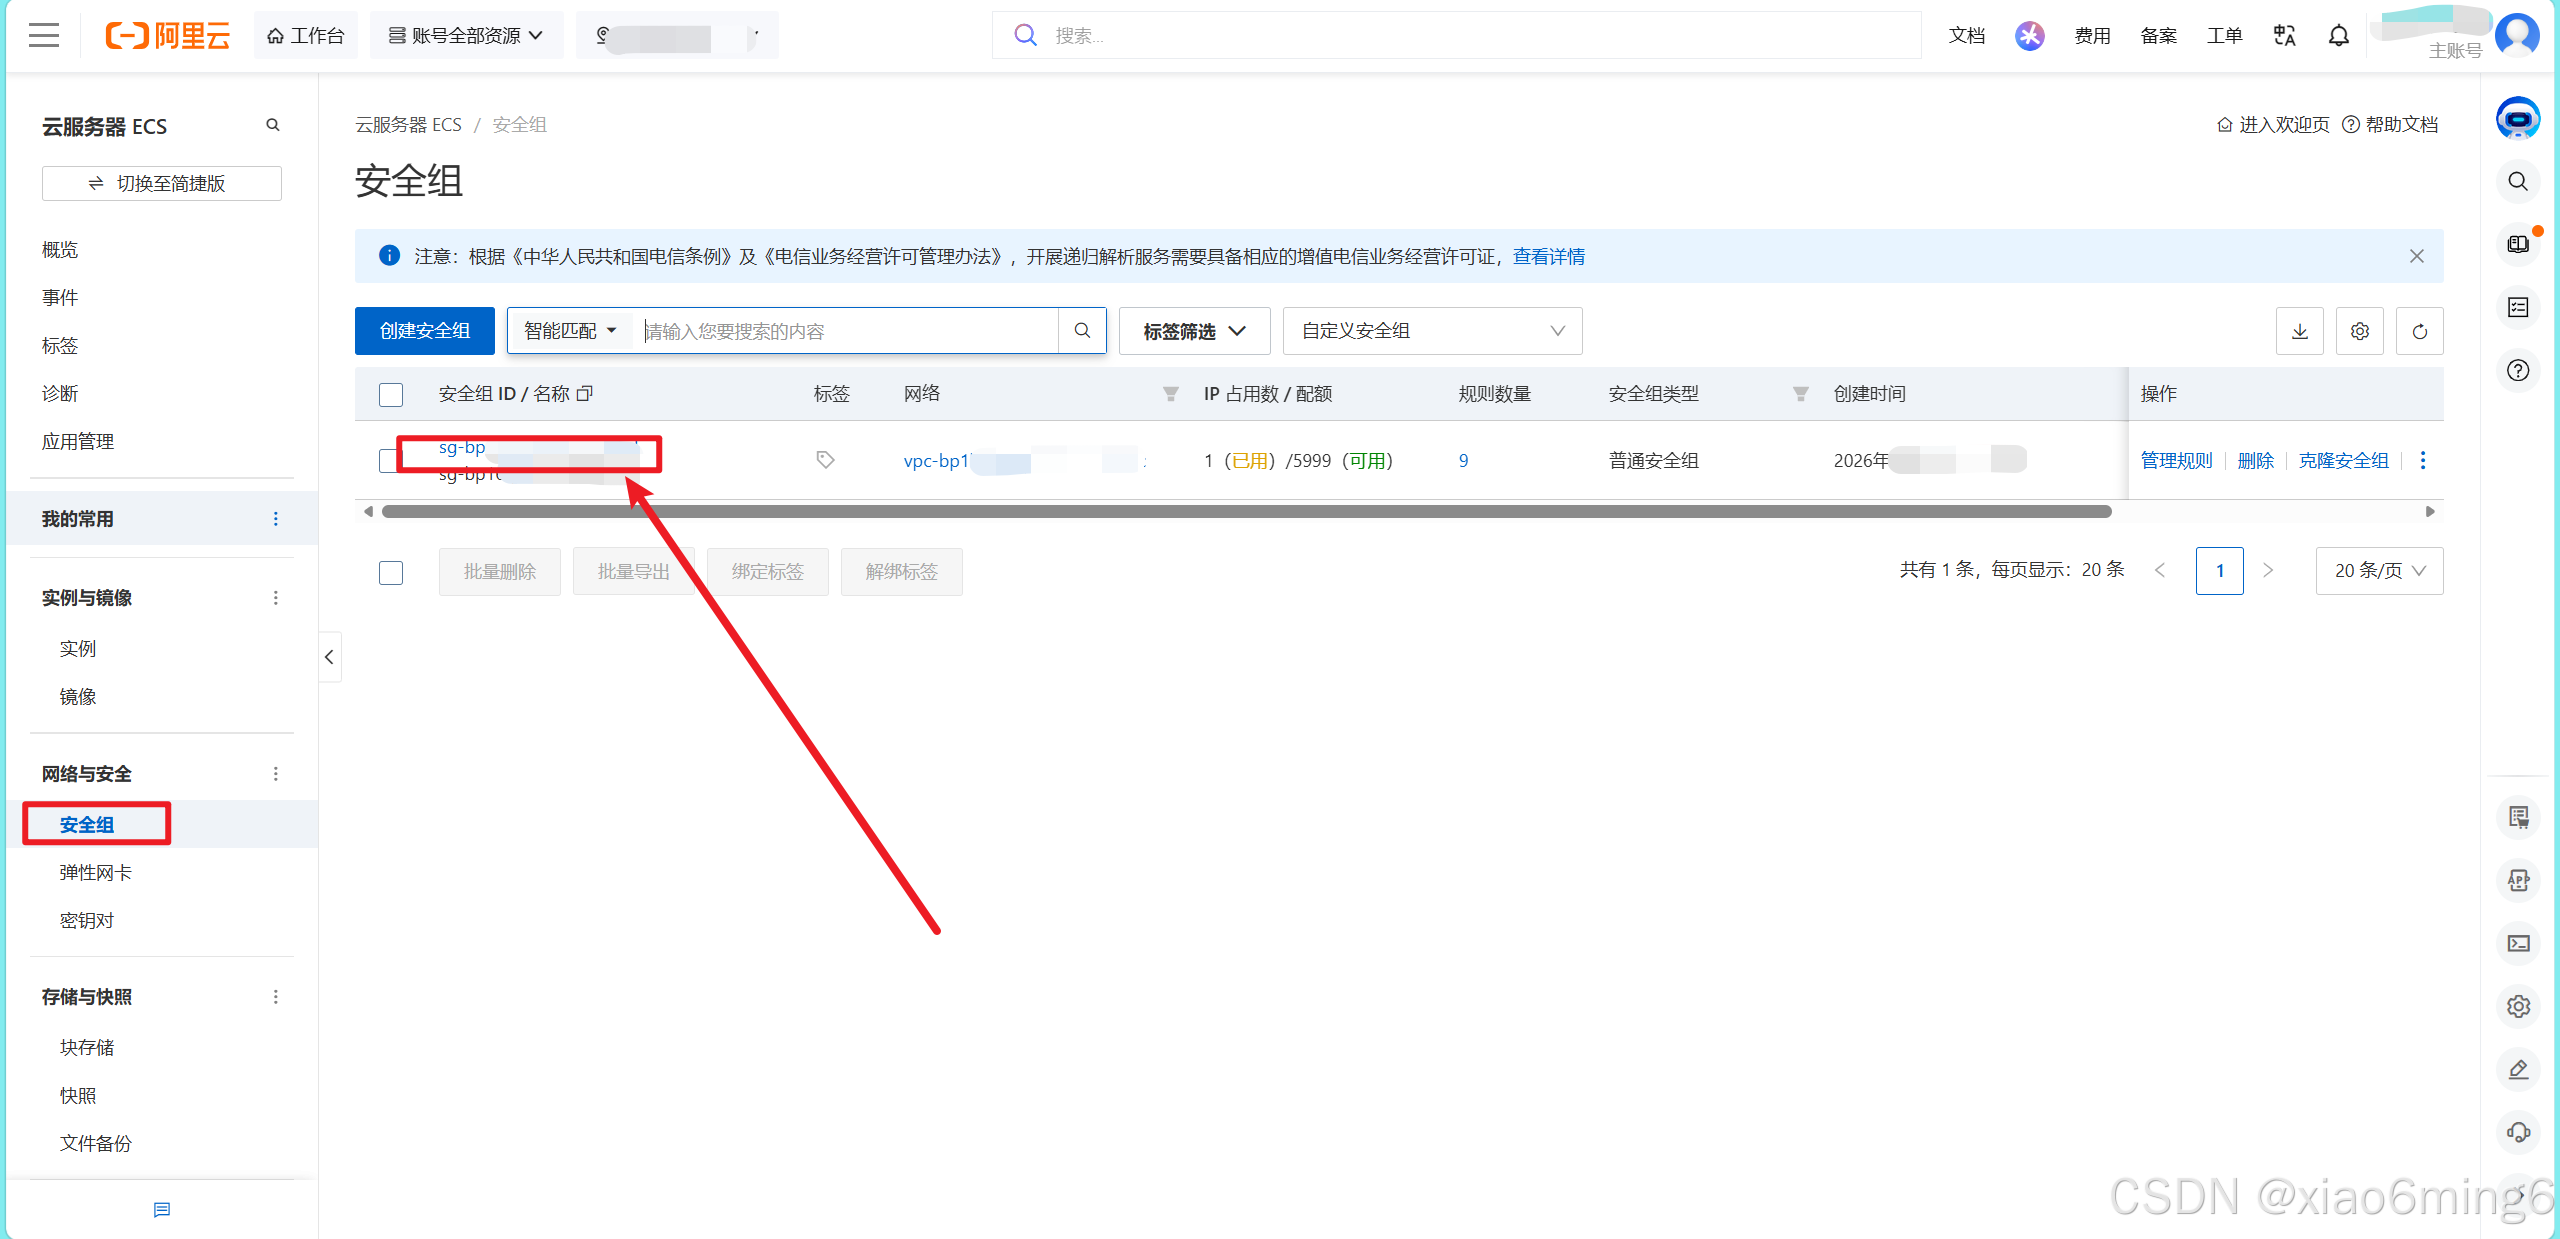The width and height of the screenshot is (2560, 1239).
Task: Go to 快照 page
Action: point(78,1095)
